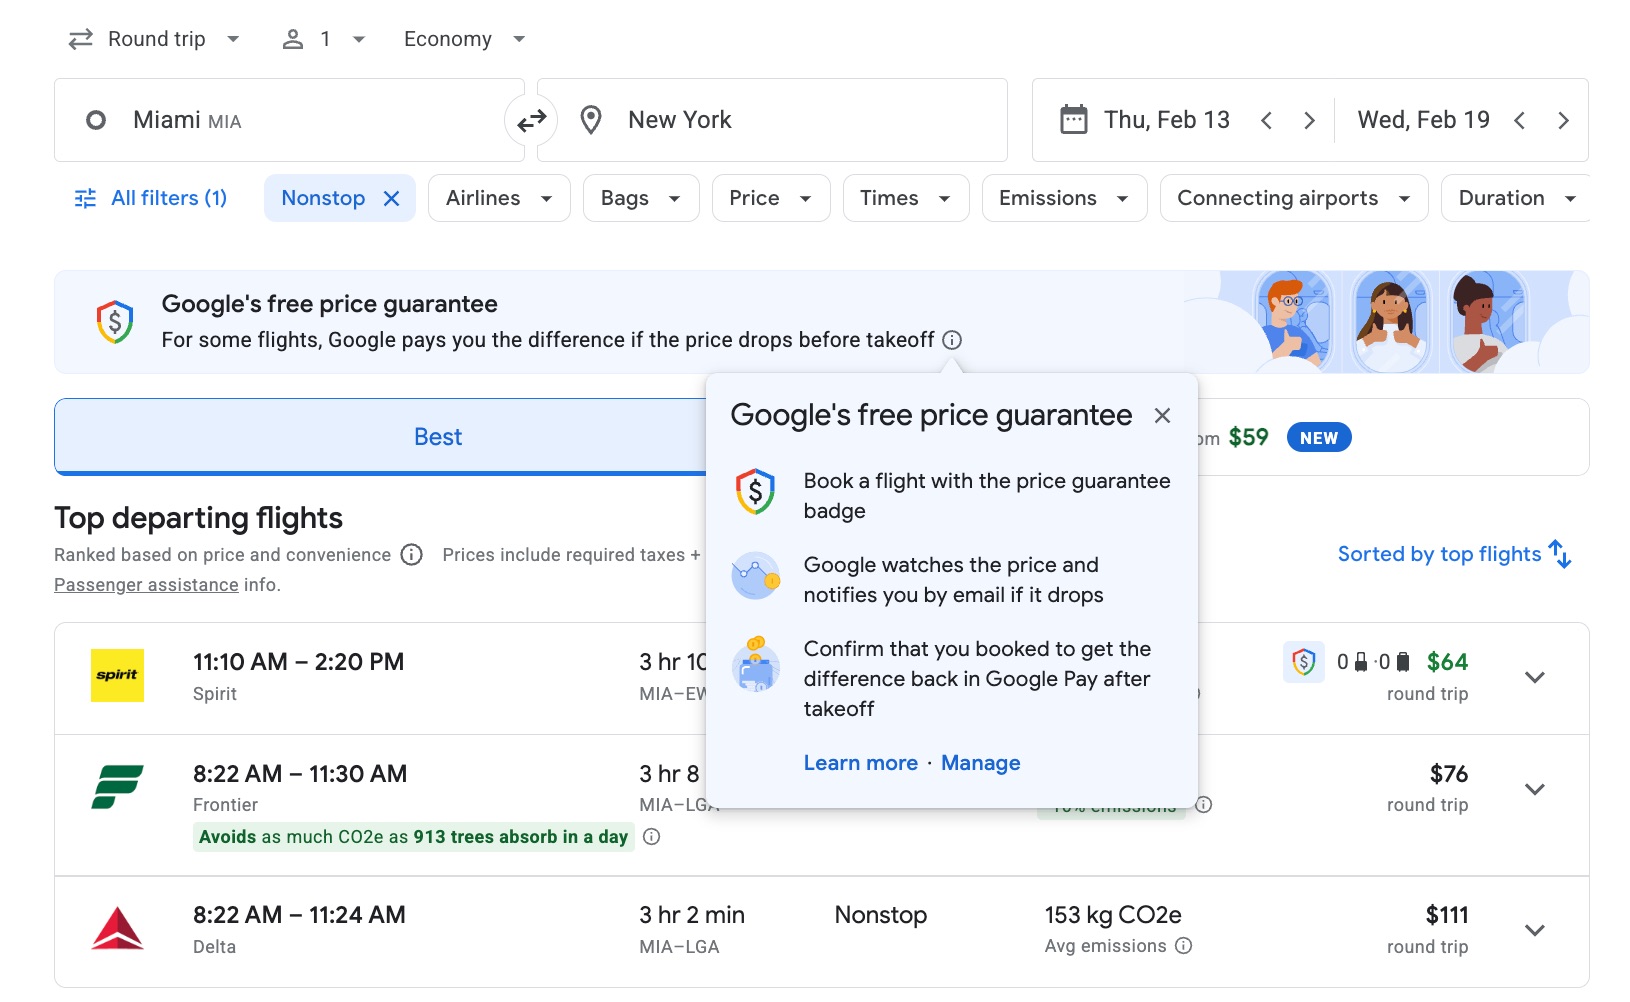The width and height of the screenshot is (1630, 1002).
Task: Open the Connecting airports dropdown
Action: coord(1293,197)
